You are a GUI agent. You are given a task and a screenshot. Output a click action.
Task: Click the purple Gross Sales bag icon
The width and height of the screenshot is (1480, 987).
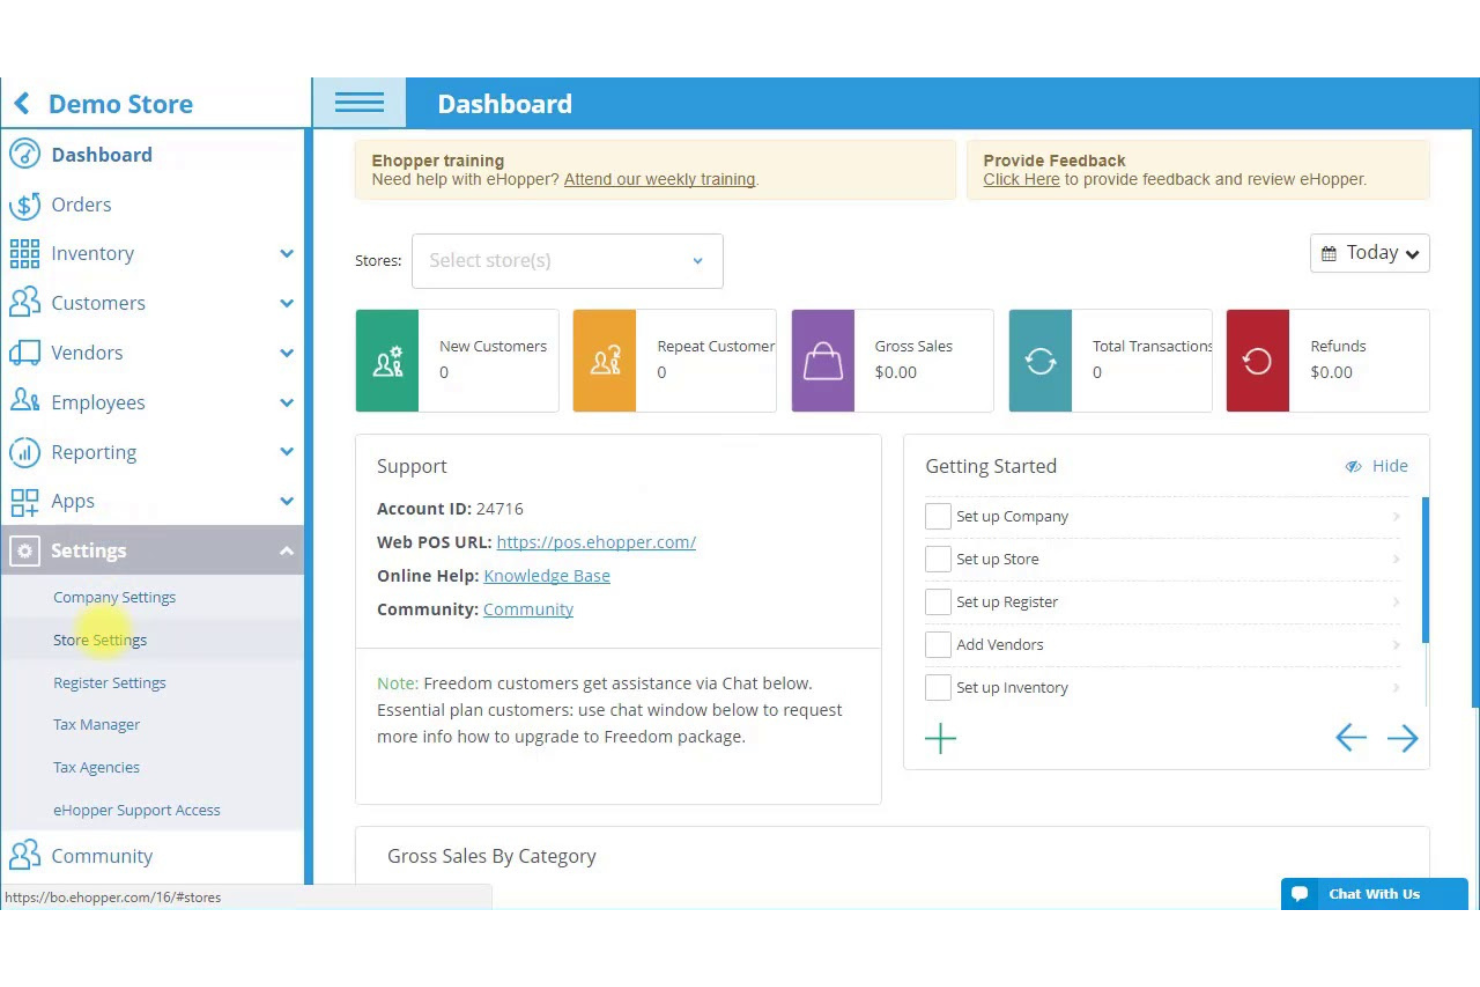(x=822, y=361)
